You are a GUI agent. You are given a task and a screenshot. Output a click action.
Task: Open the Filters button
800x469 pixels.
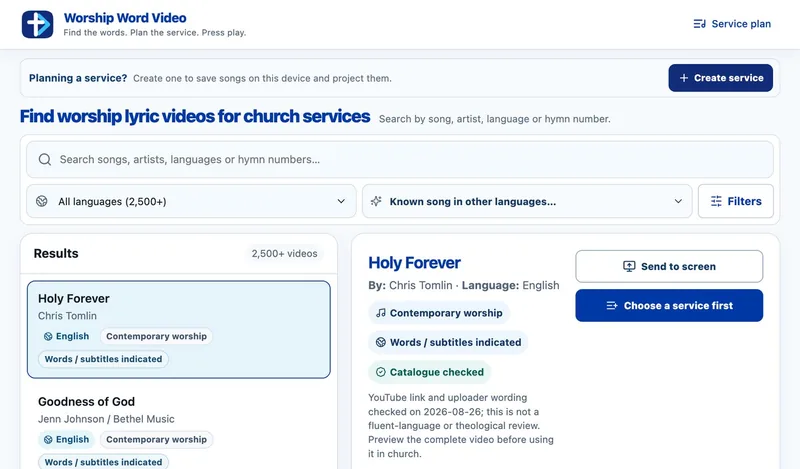pyautogui.click(x=736, y=201)
